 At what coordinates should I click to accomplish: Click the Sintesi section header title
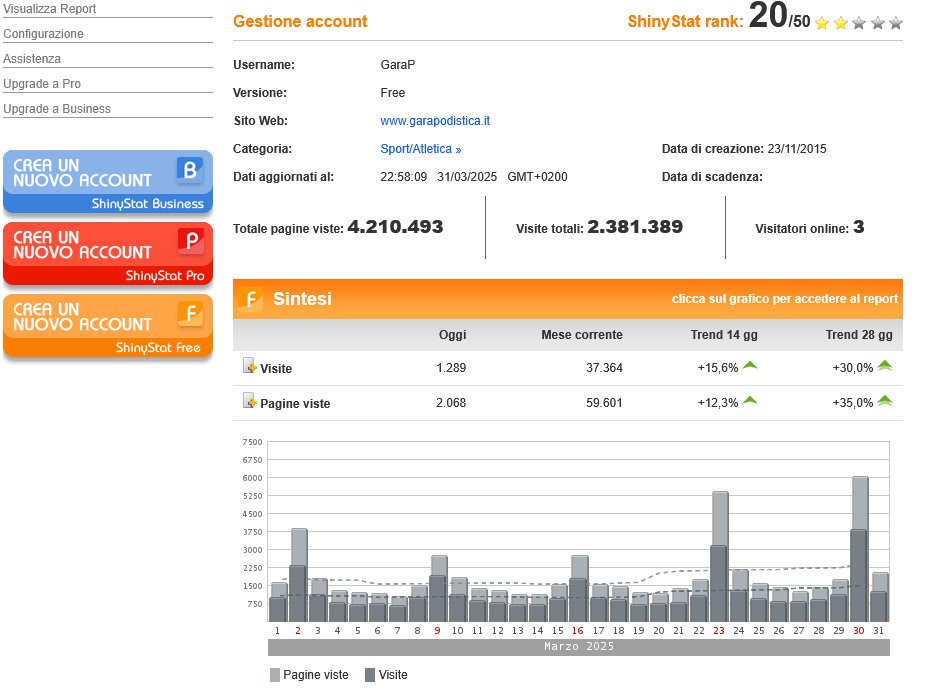[302, 299]
